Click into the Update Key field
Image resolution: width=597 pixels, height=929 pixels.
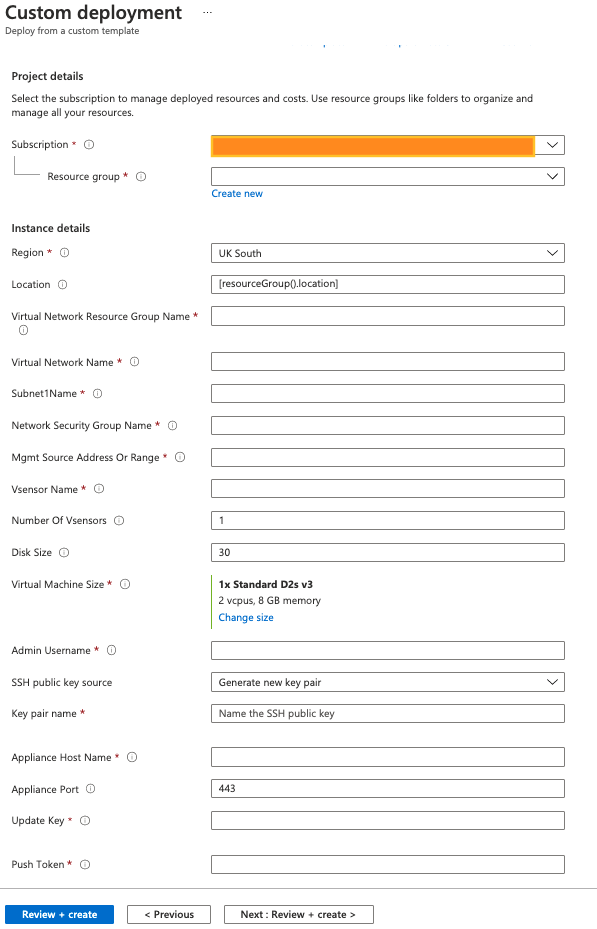tap(388, 821)
